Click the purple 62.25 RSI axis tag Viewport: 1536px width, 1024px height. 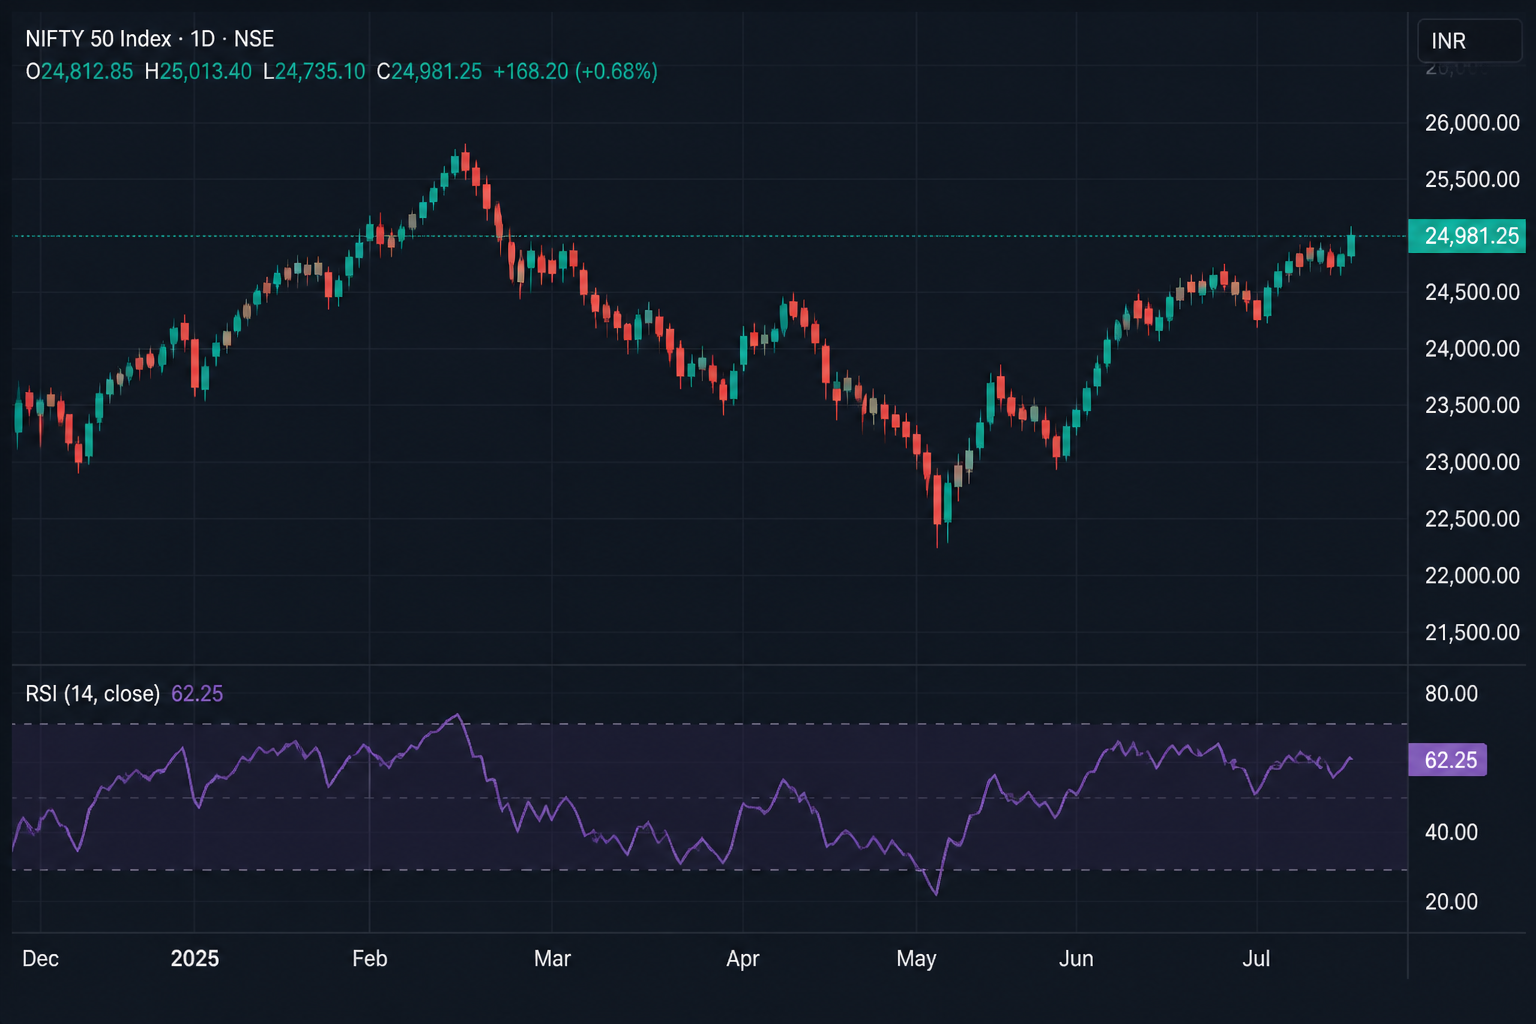click(x=1447, y=760)
